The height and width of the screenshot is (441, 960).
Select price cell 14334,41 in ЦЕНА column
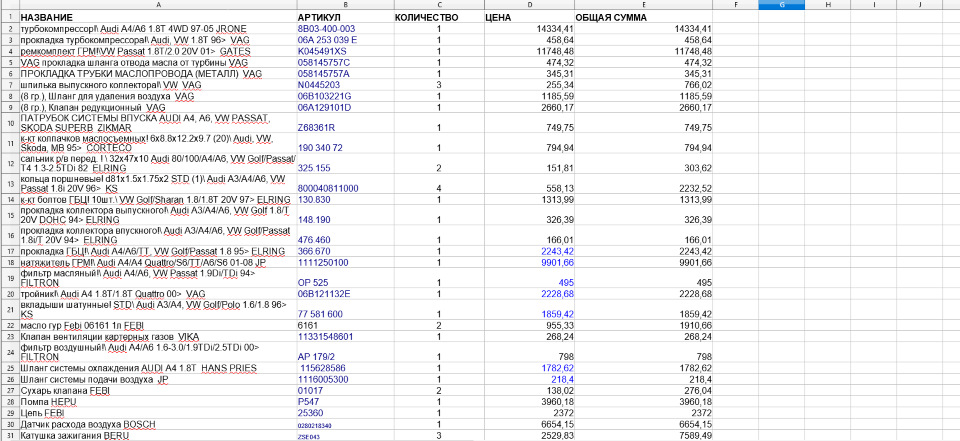click(528, 29)
